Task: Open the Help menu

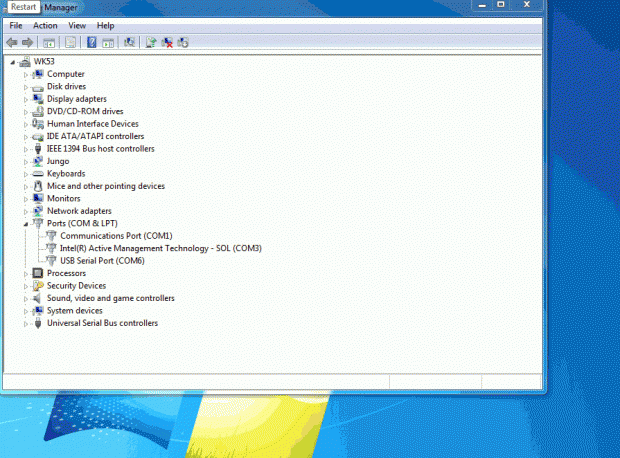Action: (106, 26)
